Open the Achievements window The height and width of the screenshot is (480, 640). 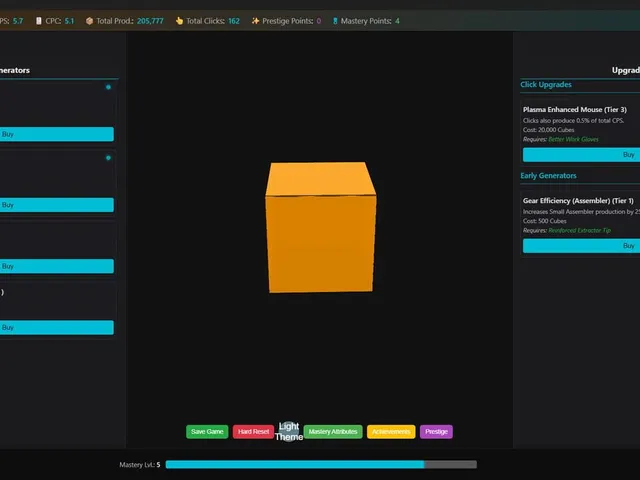(x=391, y=431)
